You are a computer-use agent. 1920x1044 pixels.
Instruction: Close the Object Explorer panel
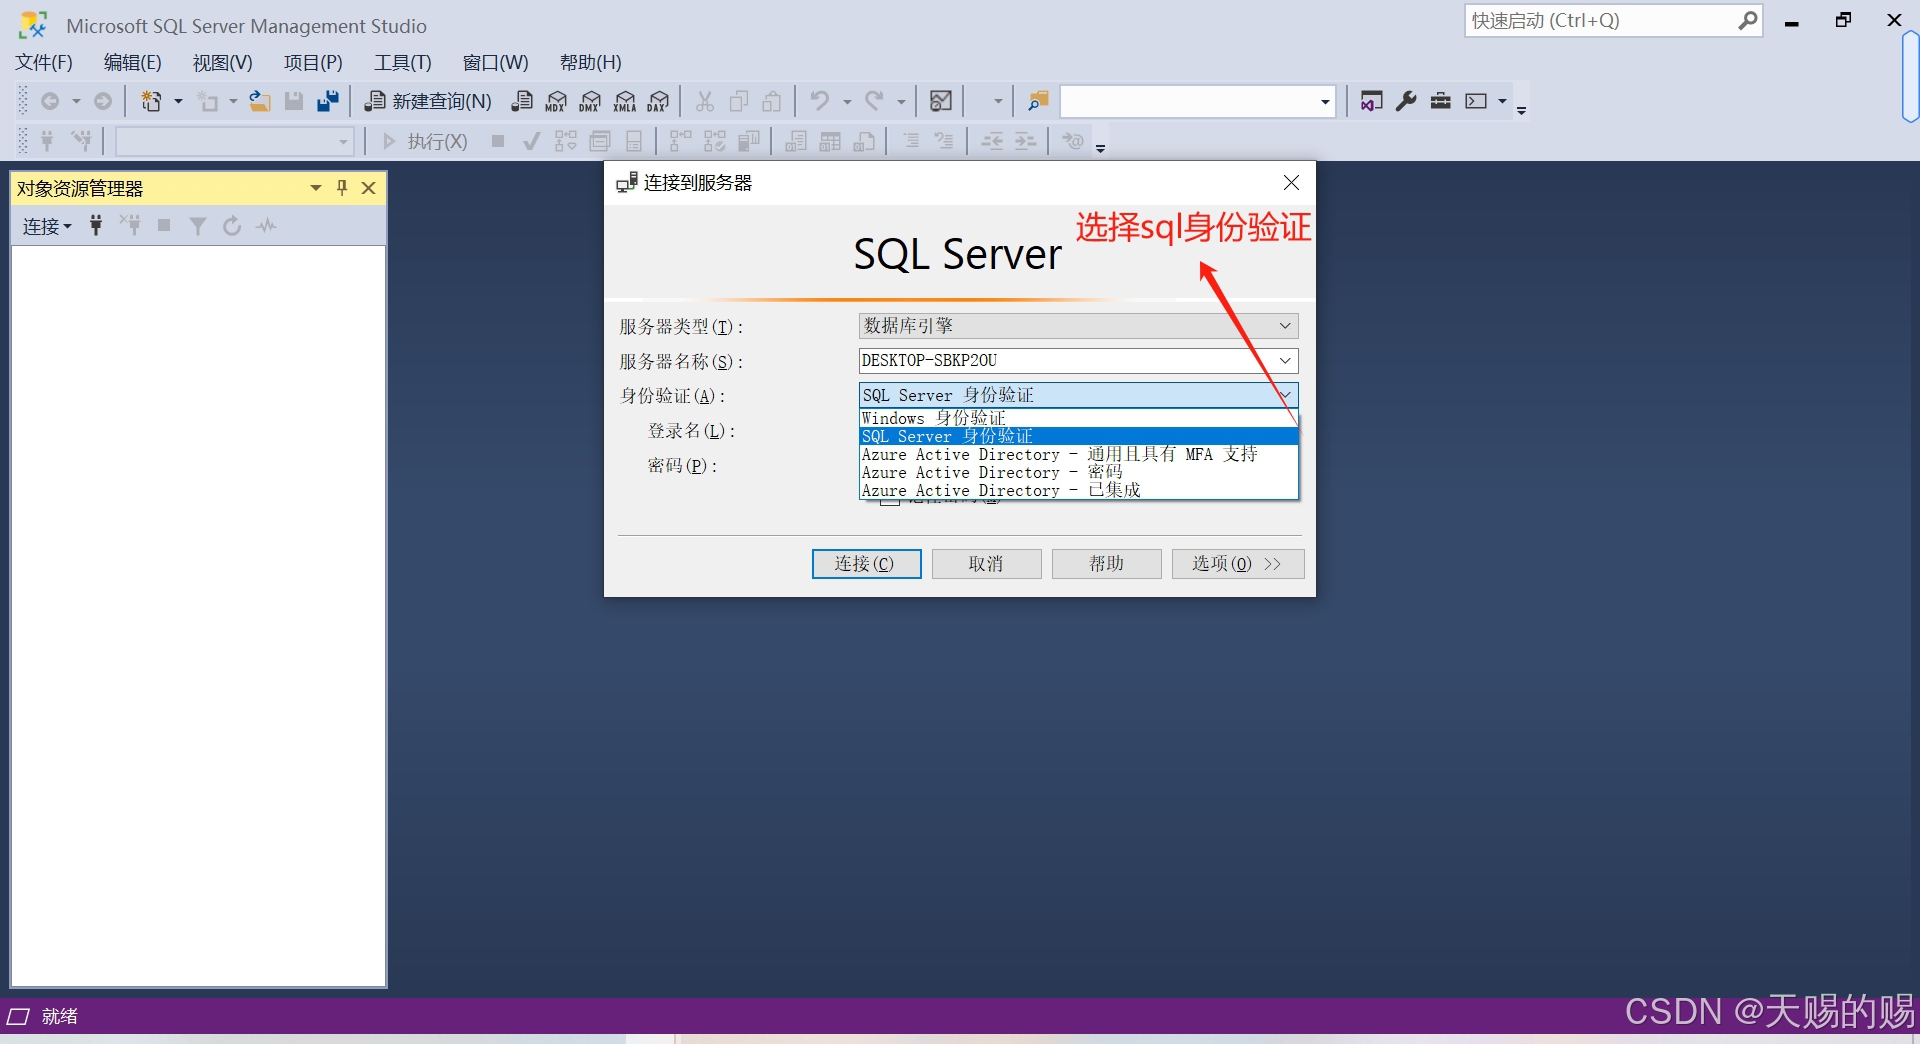point(368,187)
